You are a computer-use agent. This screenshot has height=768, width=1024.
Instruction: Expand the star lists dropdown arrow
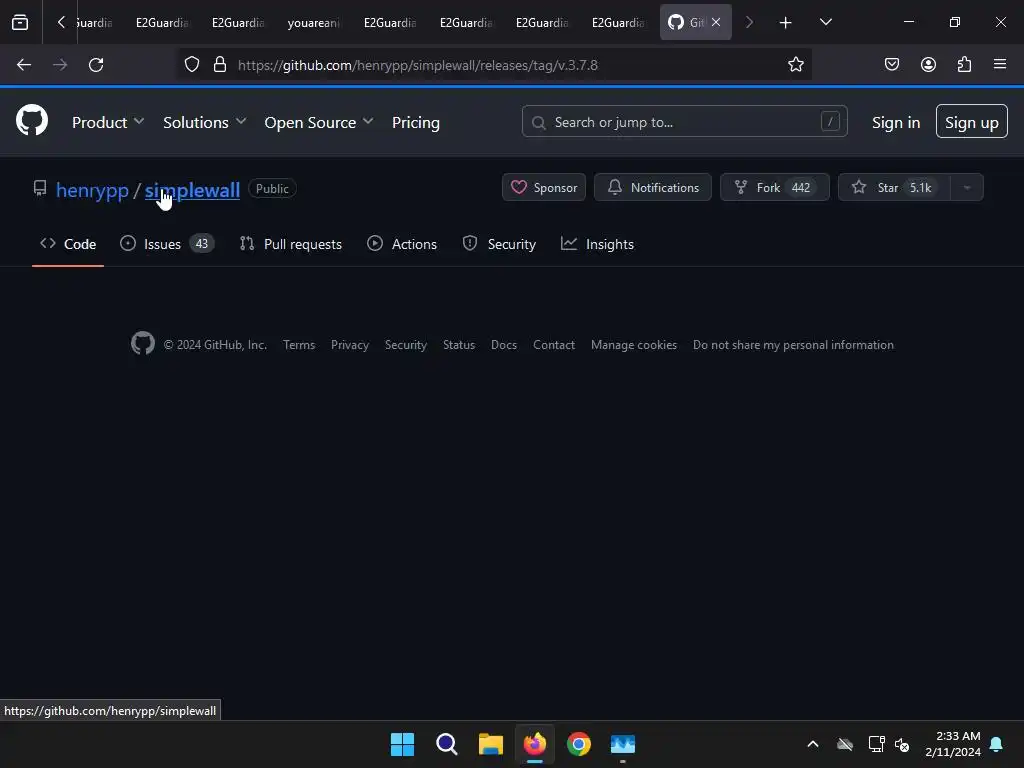pos(967,187)
